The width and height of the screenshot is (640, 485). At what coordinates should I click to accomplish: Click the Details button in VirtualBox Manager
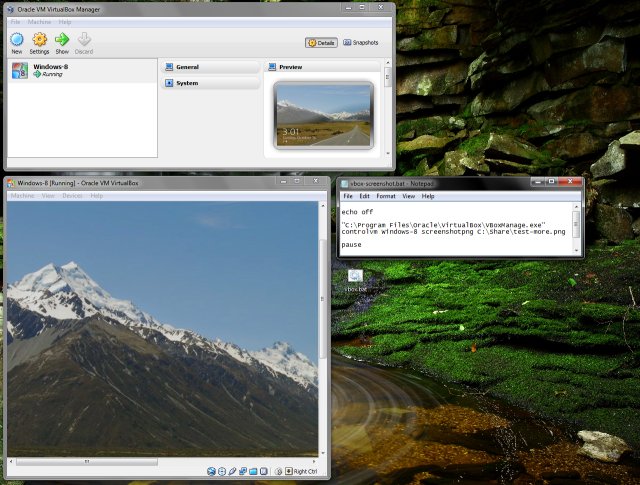click(x=321, y=43)
